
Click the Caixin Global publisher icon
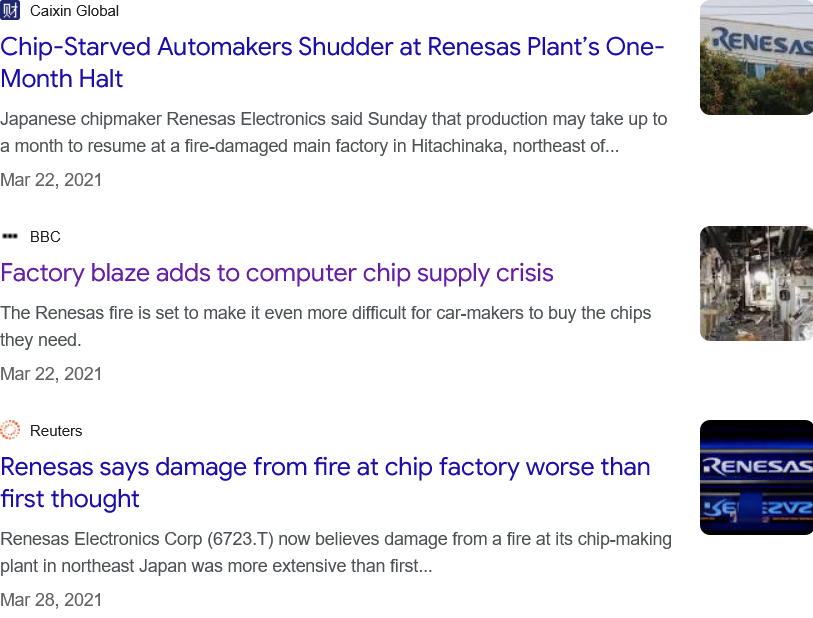[x=12, y=11]
